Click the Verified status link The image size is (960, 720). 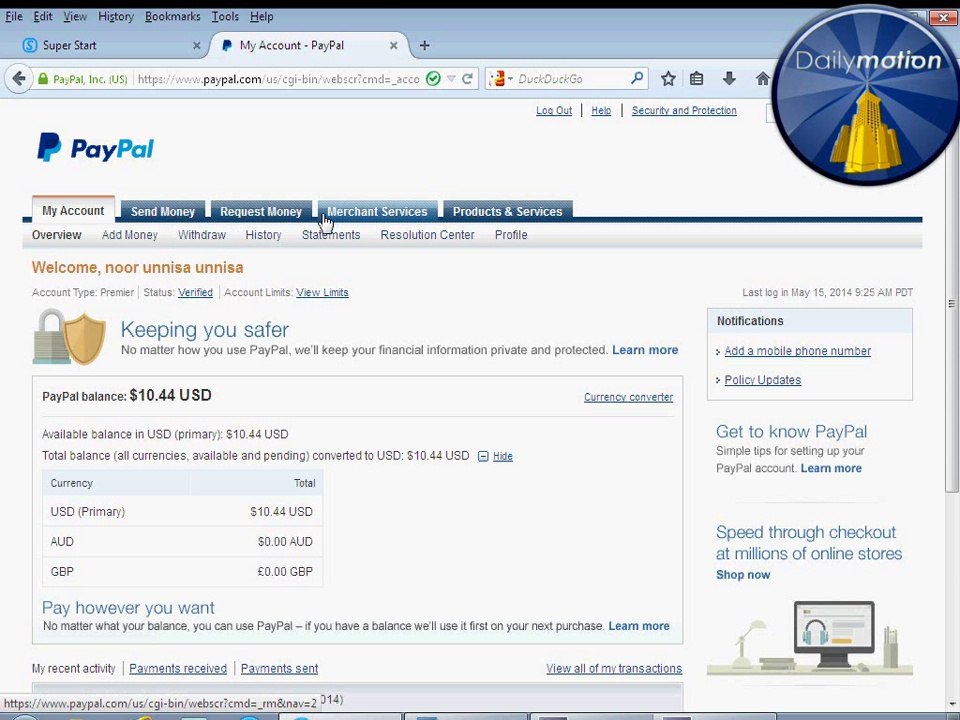(195, 293)
